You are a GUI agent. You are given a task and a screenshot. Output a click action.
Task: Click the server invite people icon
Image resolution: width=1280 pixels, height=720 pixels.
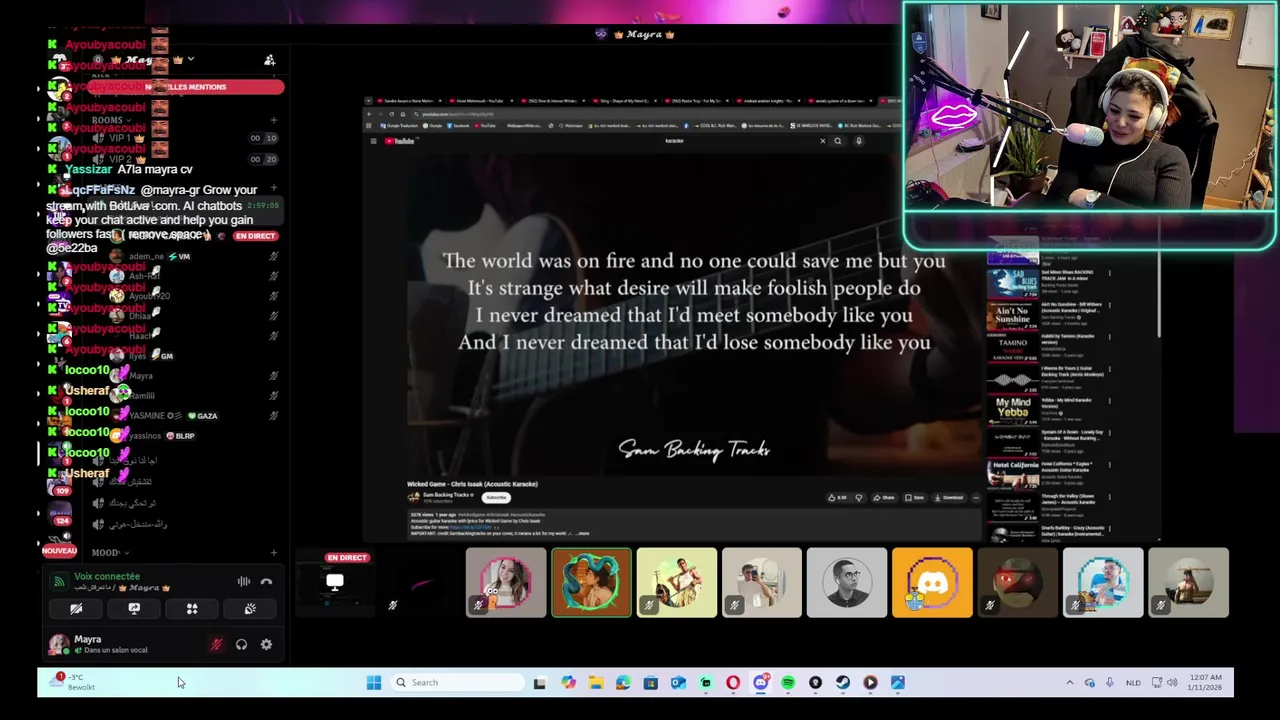269,60
